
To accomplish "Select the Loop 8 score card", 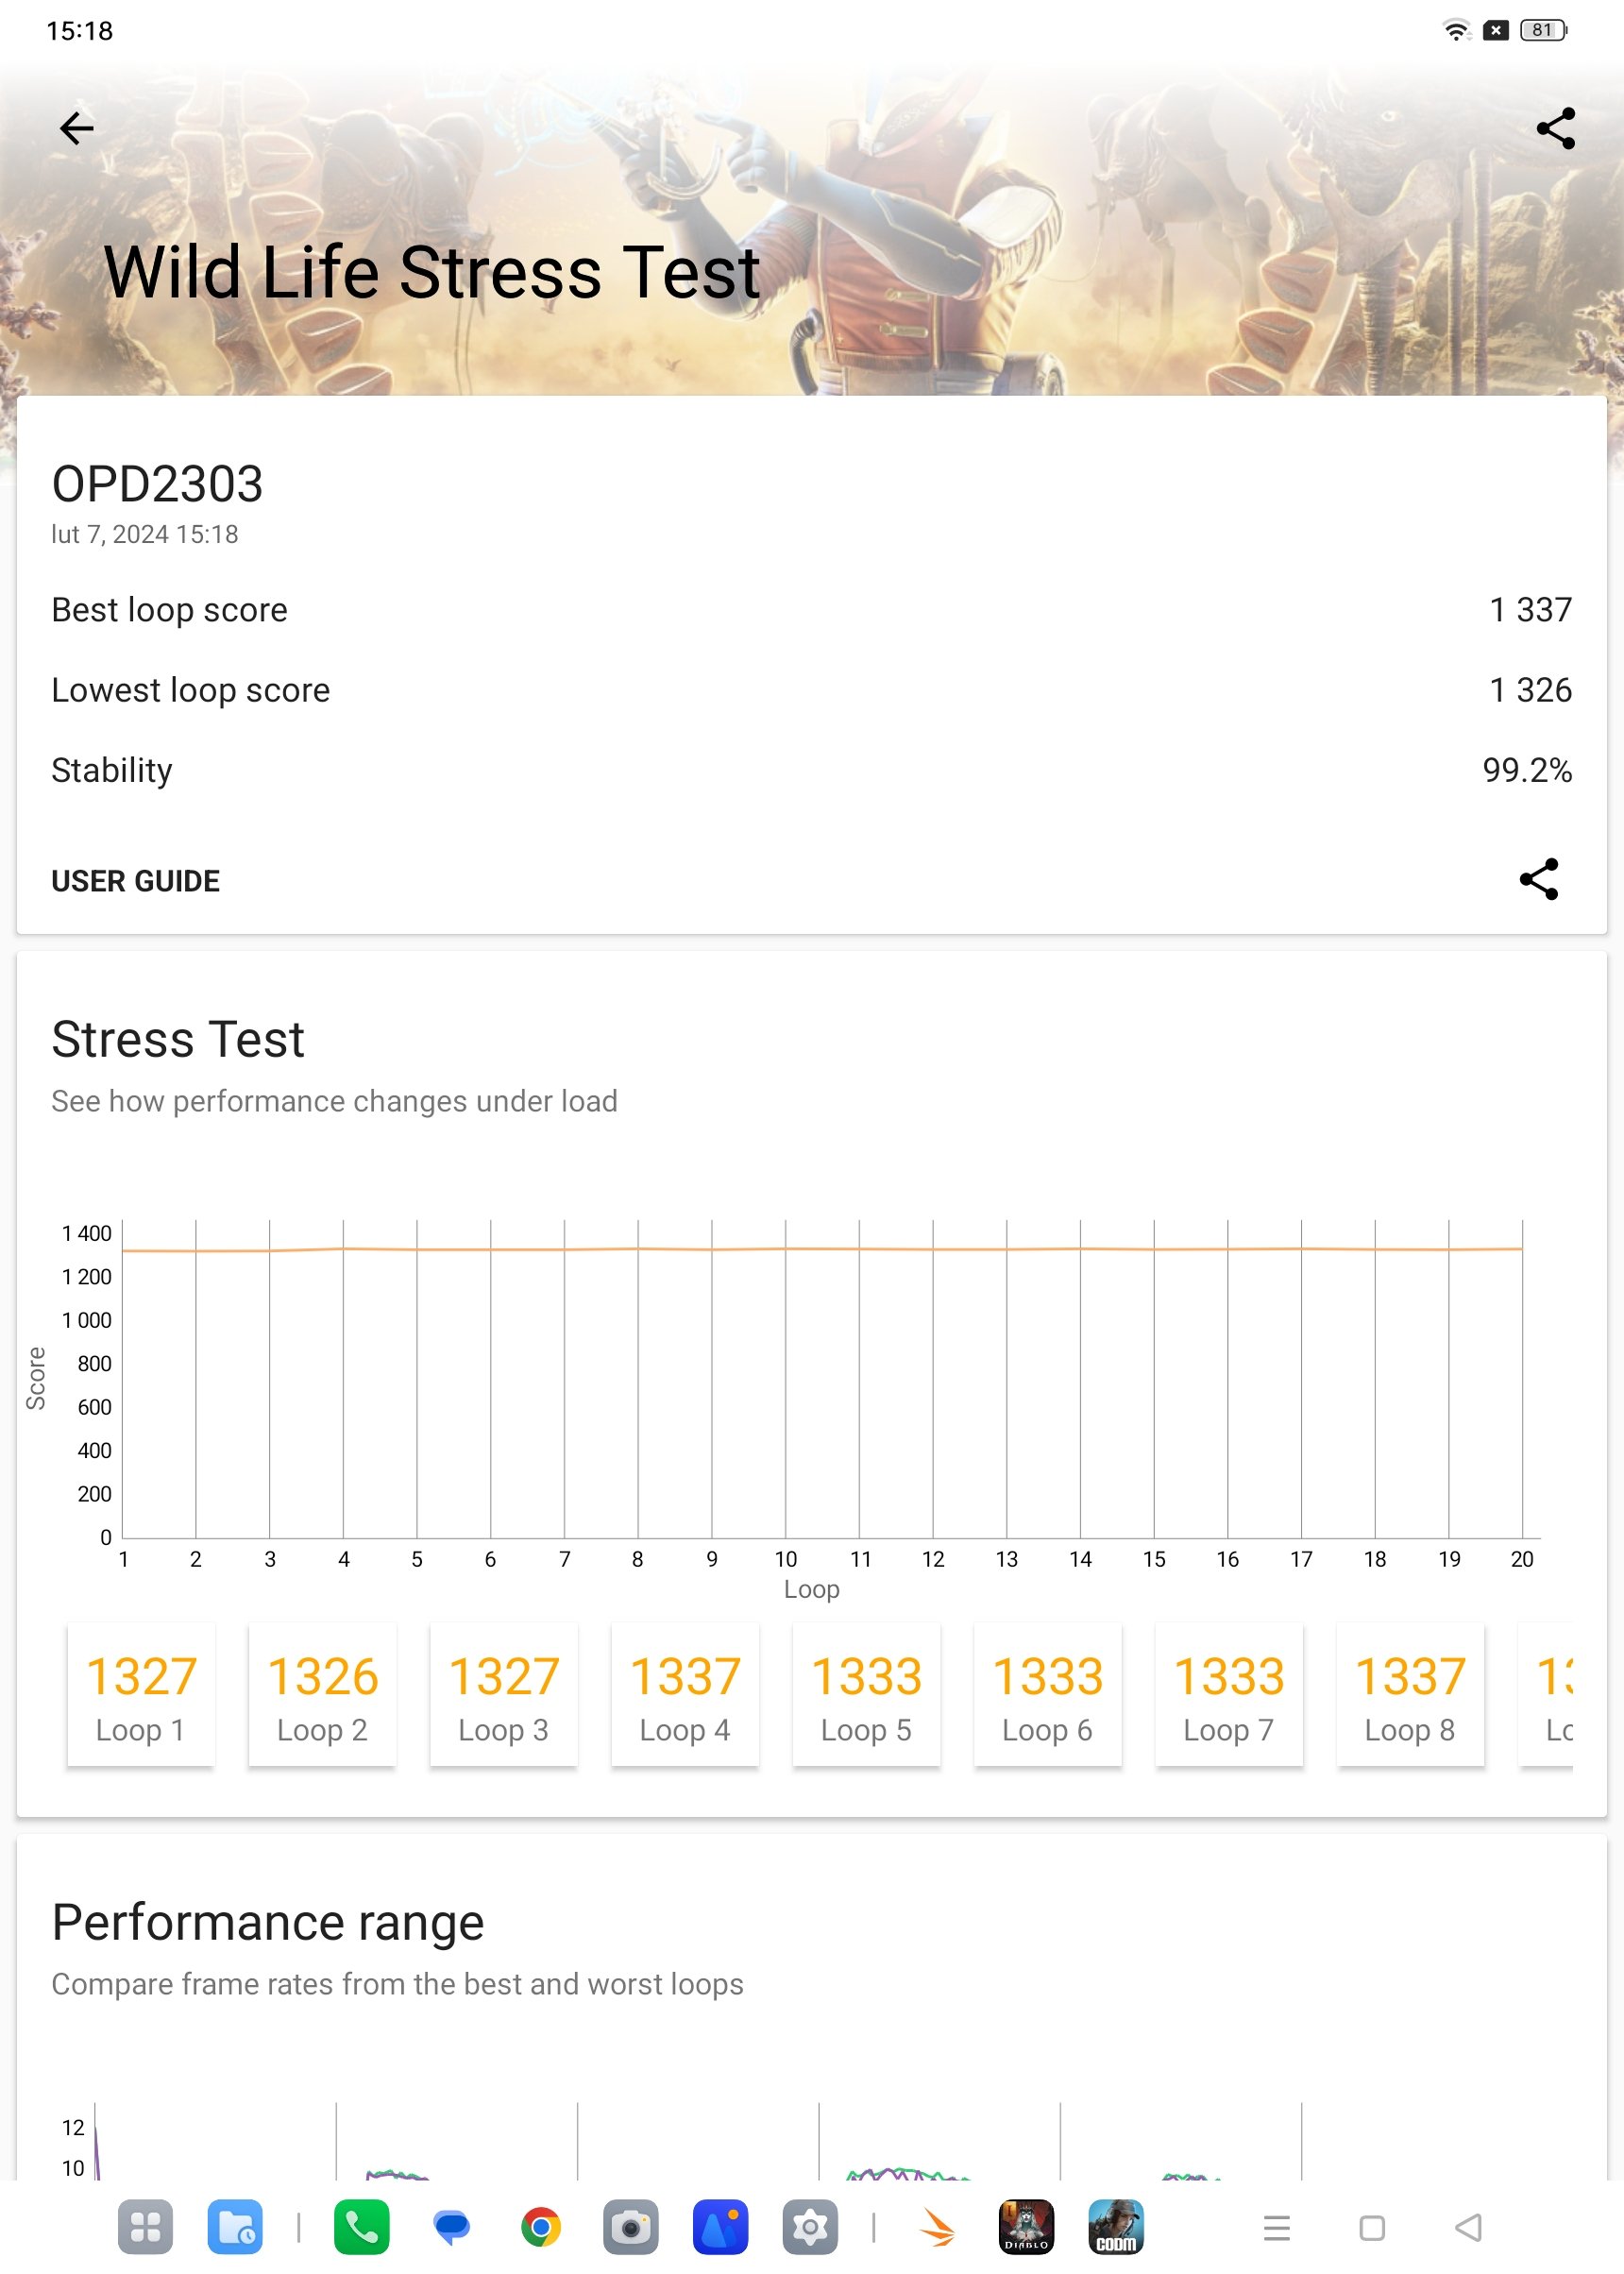I will coord(1410,1695).
